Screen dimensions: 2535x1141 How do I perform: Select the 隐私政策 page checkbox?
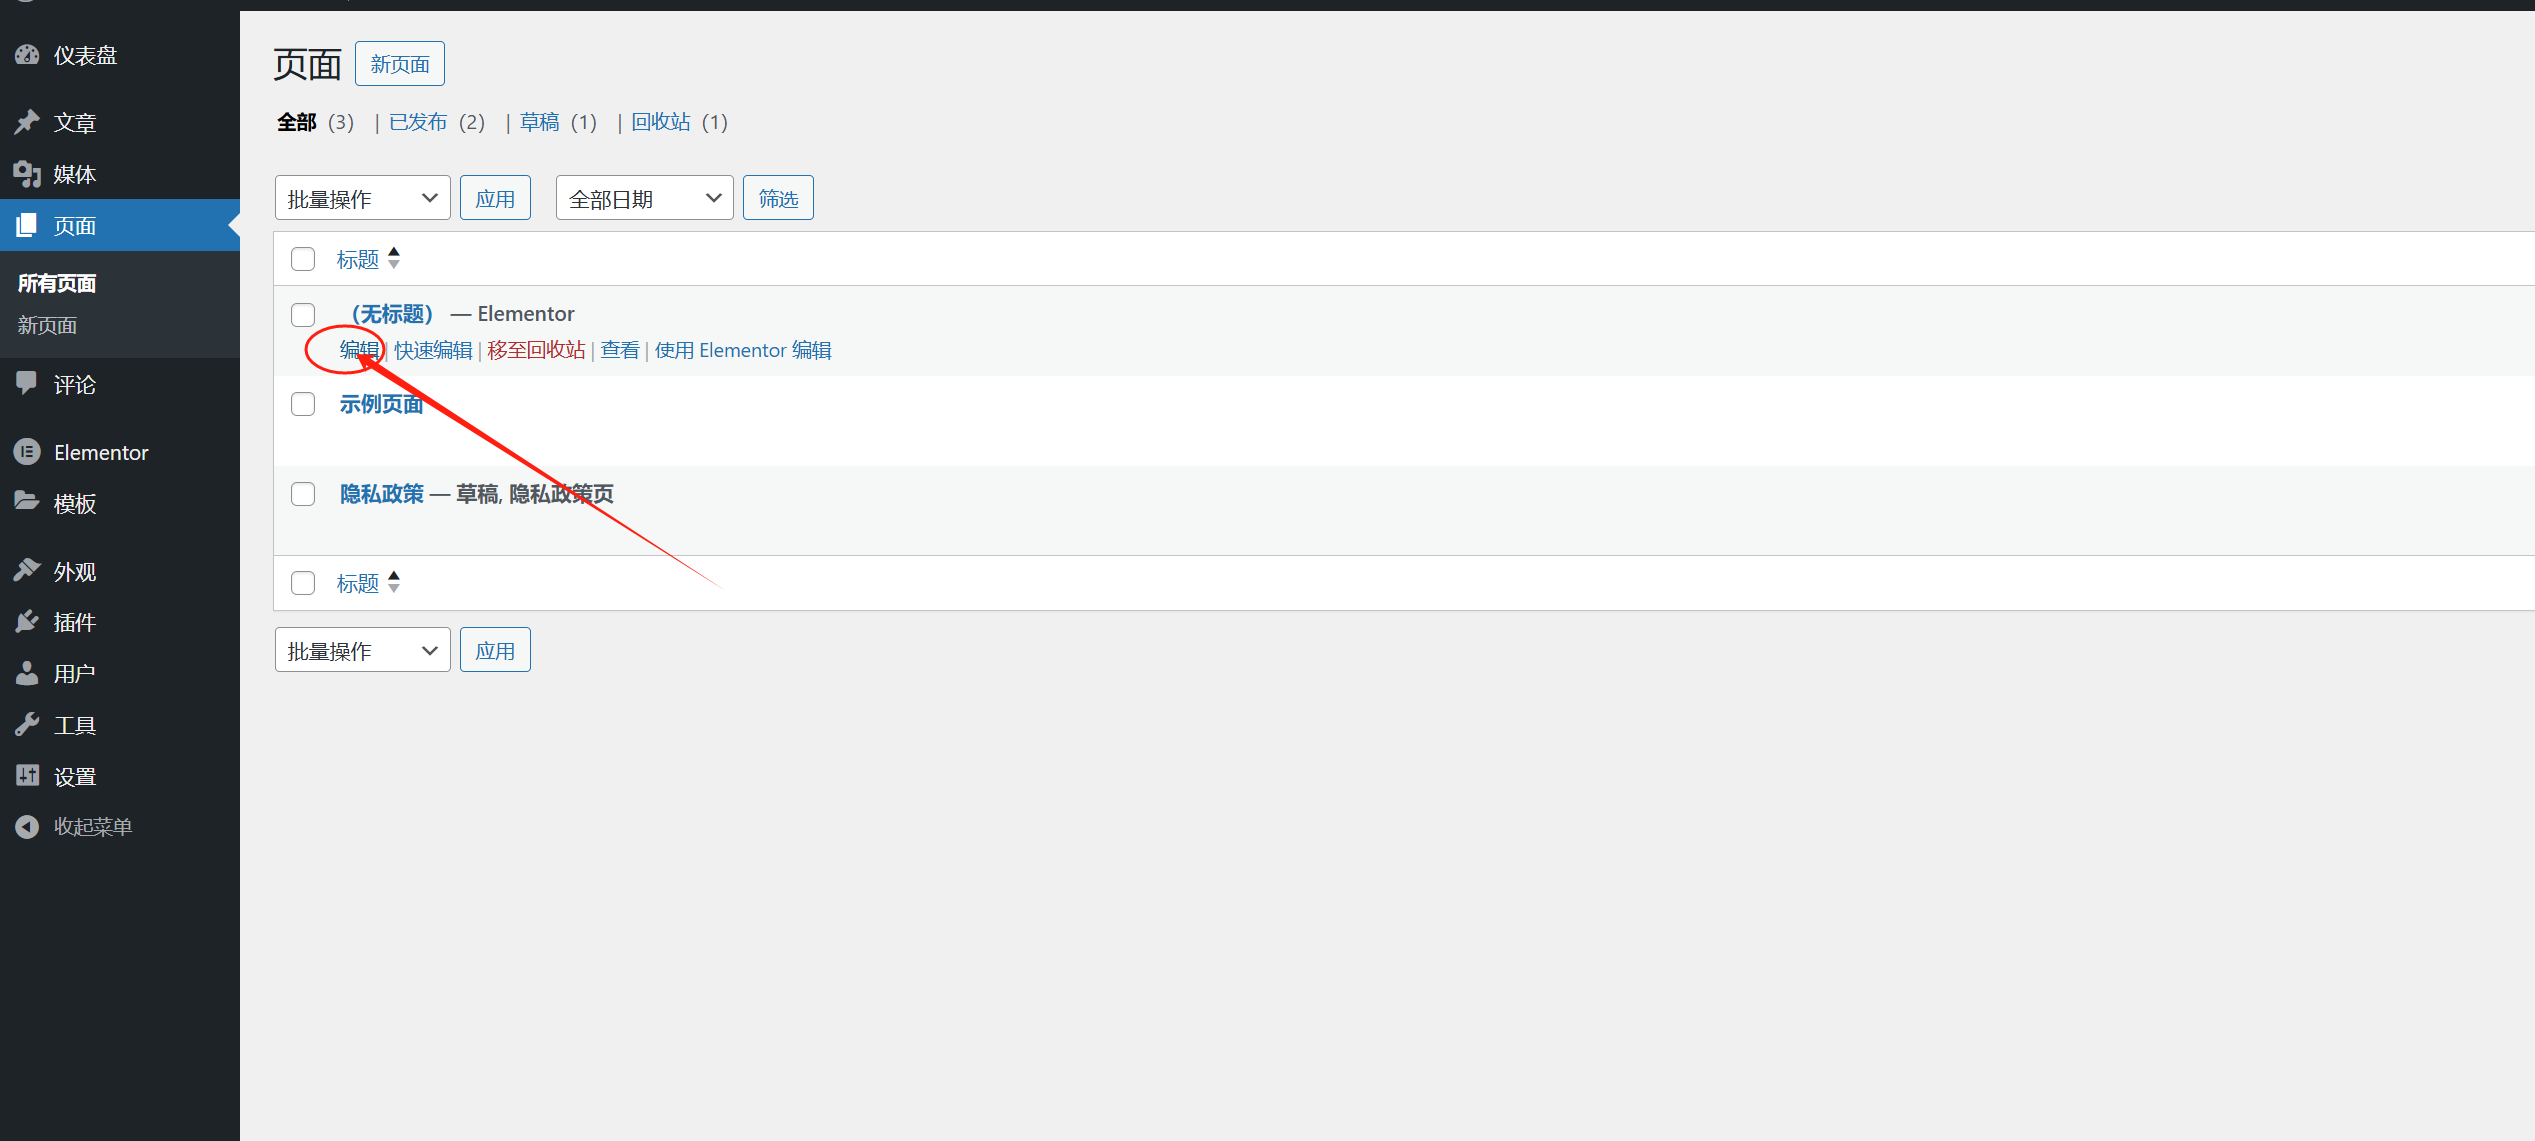[x=303, y=494]
